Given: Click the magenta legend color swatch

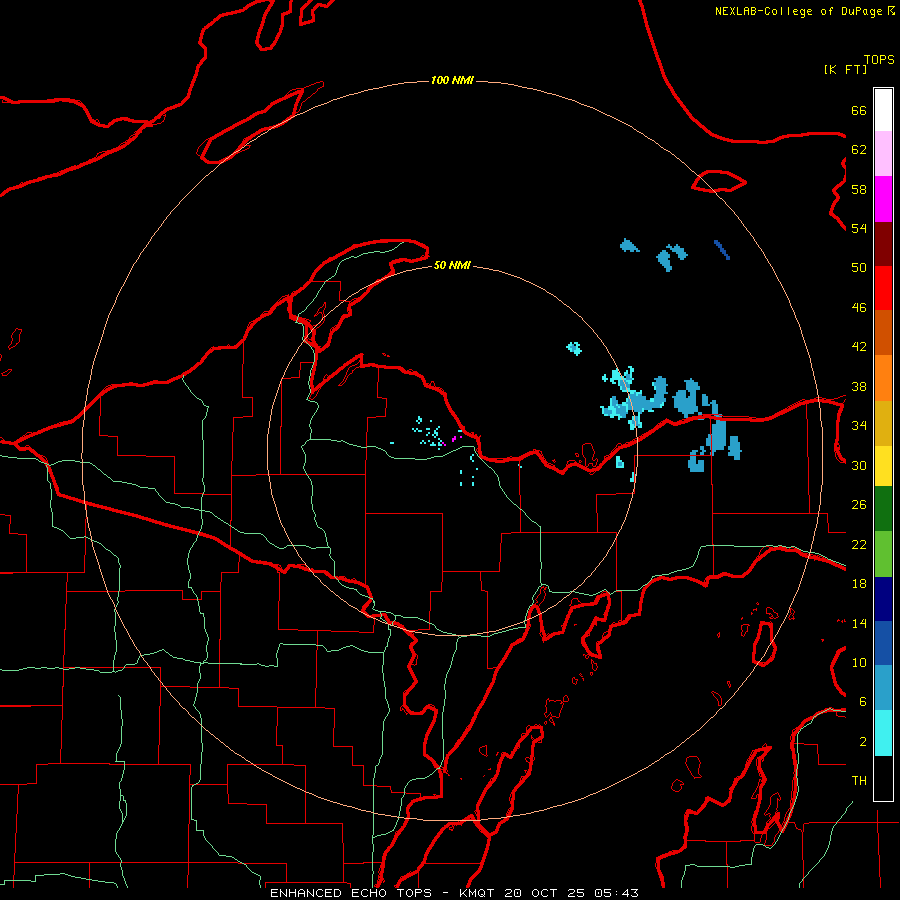Looking at the screenshot, I should [883, 199].
